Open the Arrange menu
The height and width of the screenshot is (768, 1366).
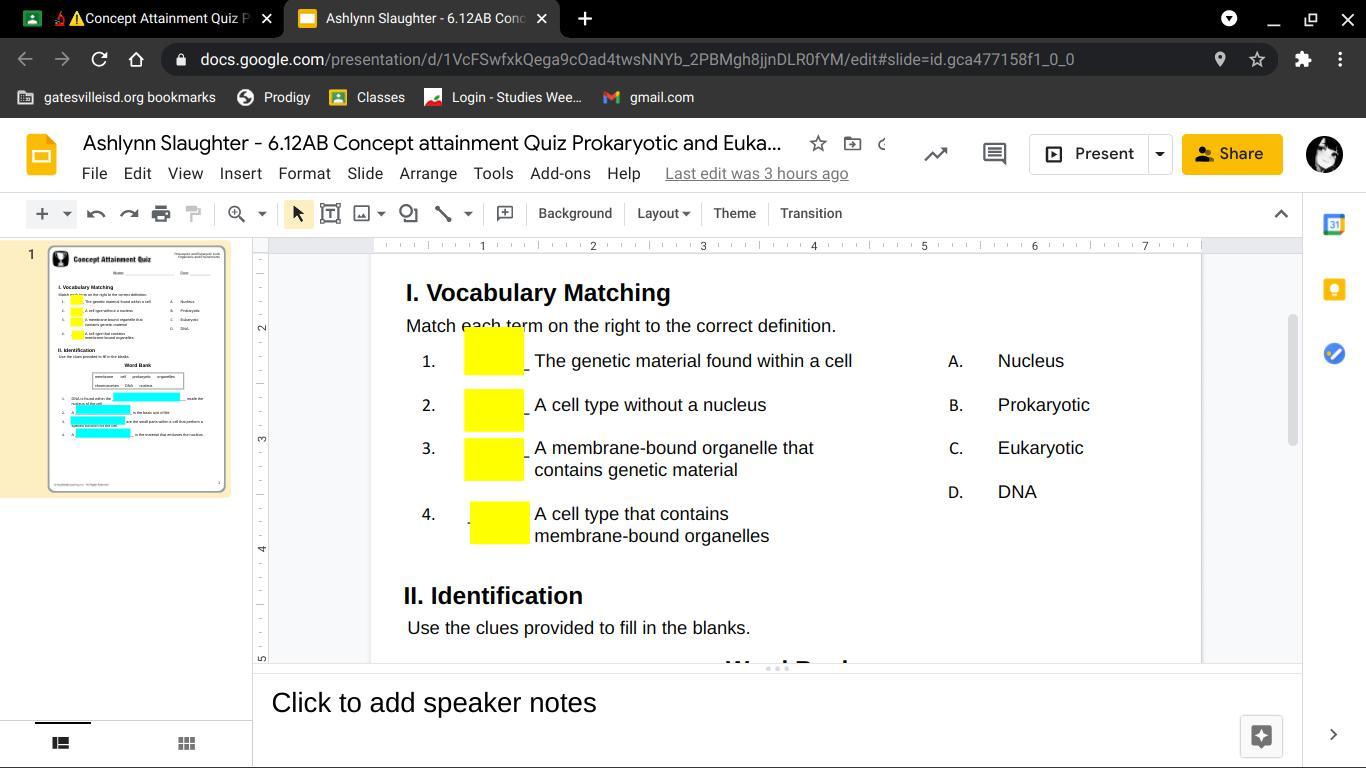point(428,173)
